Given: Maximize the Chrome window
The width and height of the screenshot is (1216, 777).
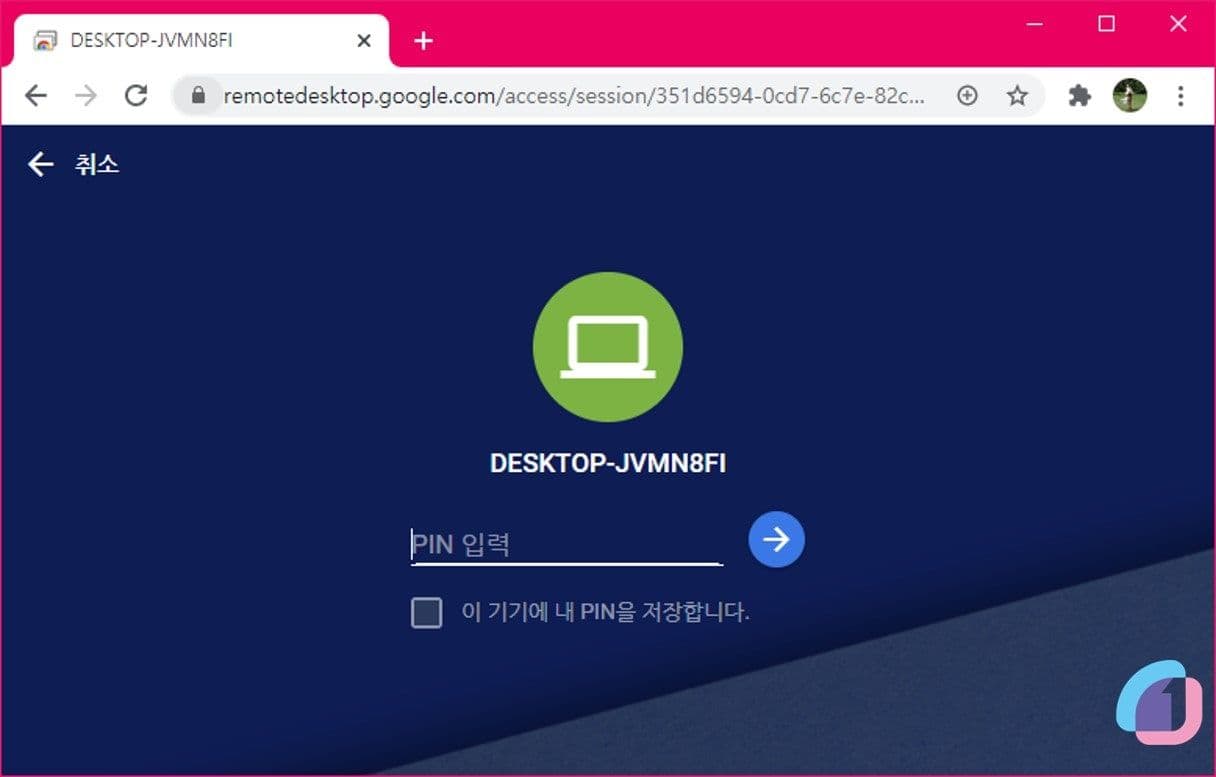Looking at the screenshot, I should [1106, 24].
